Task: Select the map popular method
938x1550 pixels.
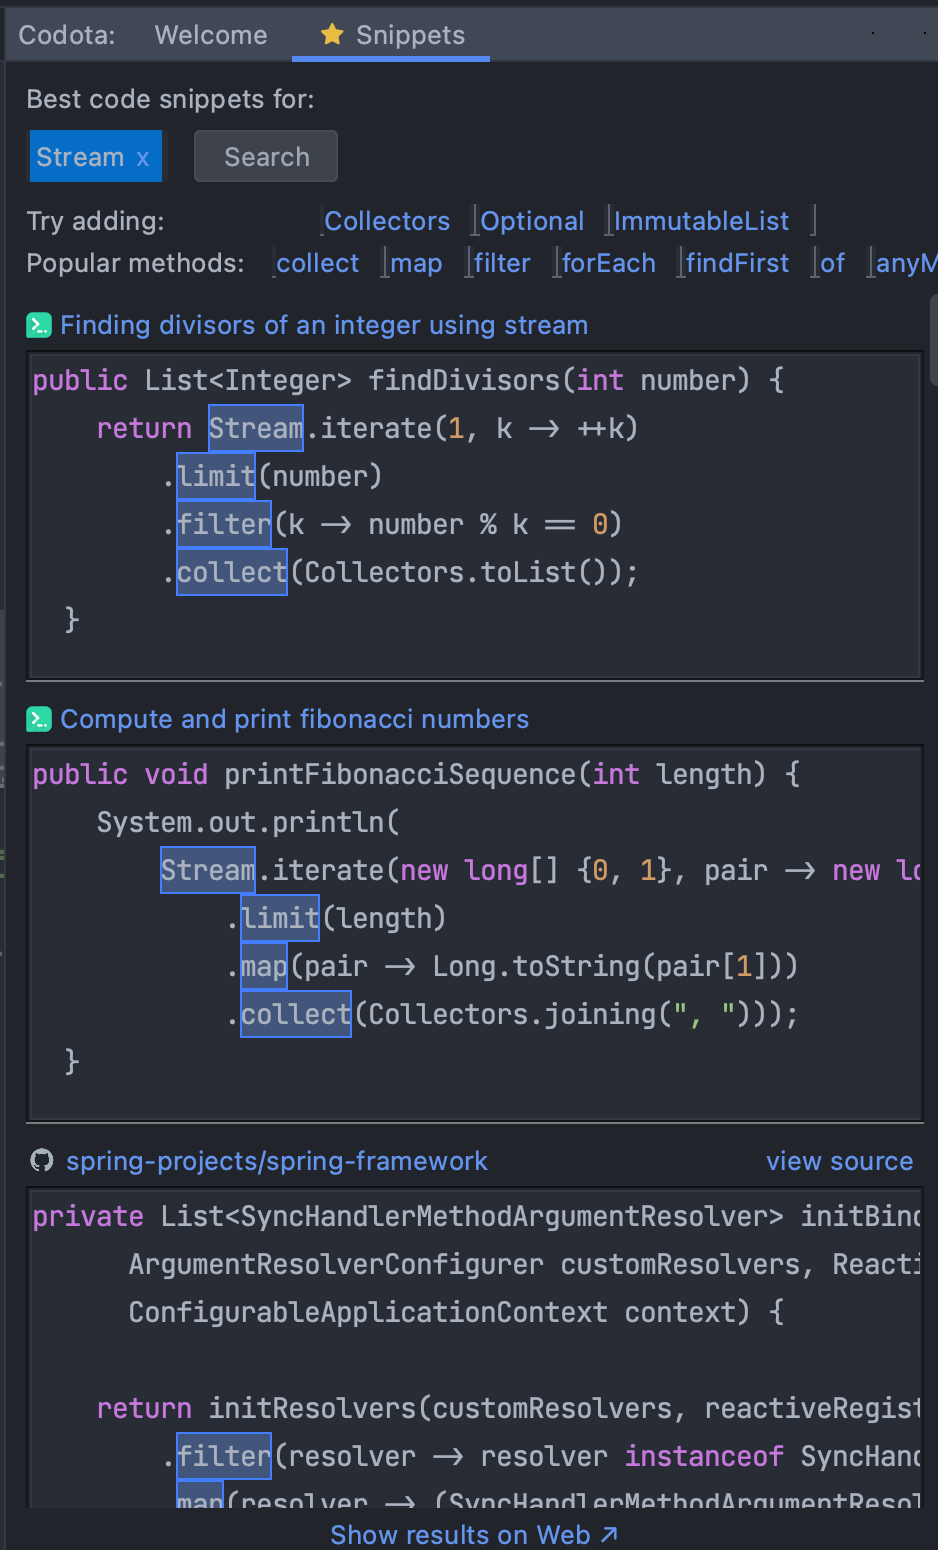Action: 416,263
